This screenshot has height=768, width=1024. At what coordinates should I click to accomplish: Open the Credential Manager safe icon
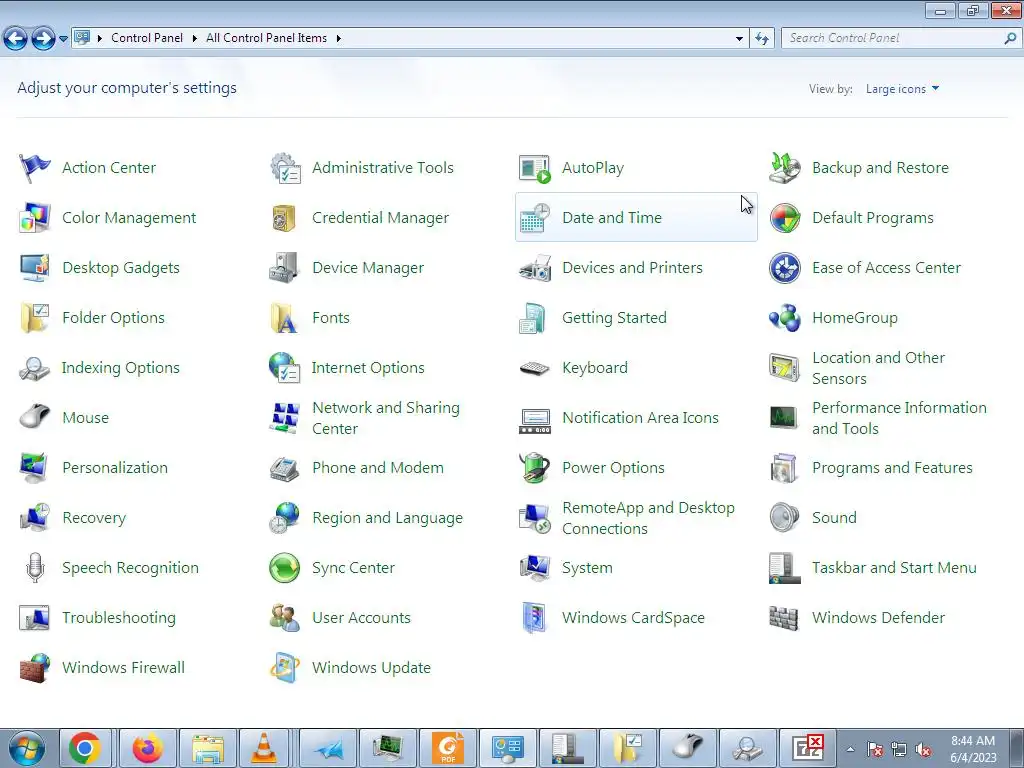click(x=285, y=218)
